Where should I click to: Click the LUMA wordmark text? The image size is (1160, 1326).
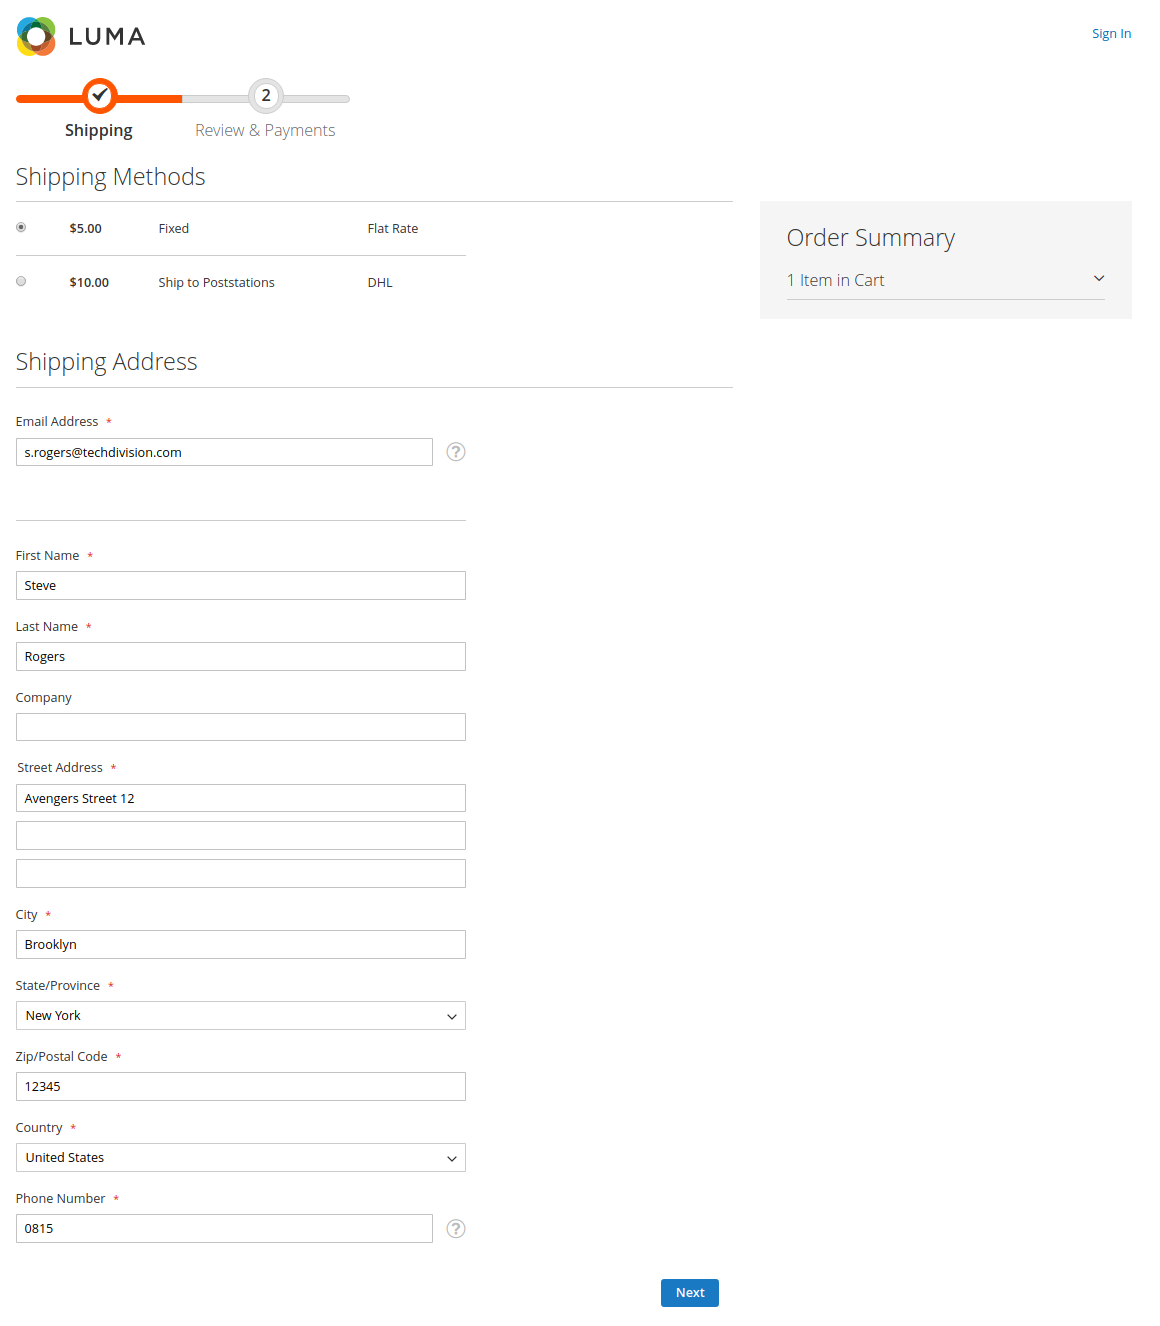(x=107, y=37)
